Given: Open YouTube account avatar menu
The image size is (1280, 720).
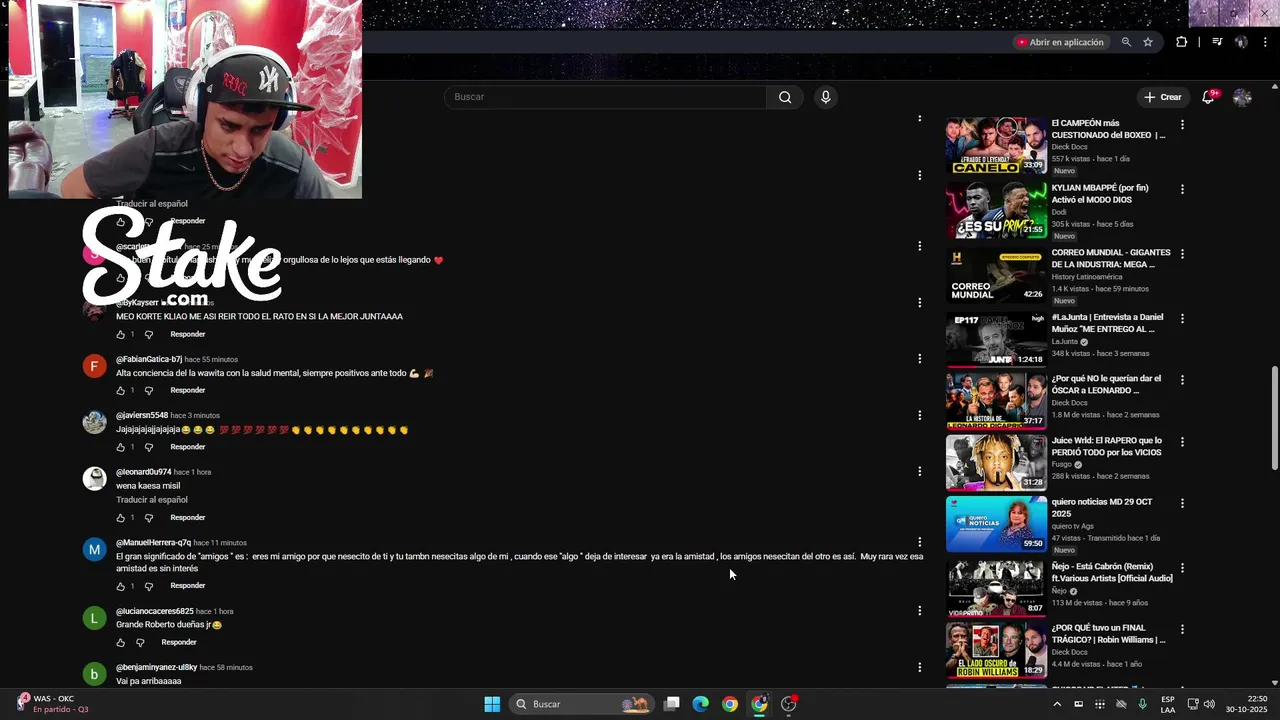Looking at the screenshot, I should point(1242,97).
